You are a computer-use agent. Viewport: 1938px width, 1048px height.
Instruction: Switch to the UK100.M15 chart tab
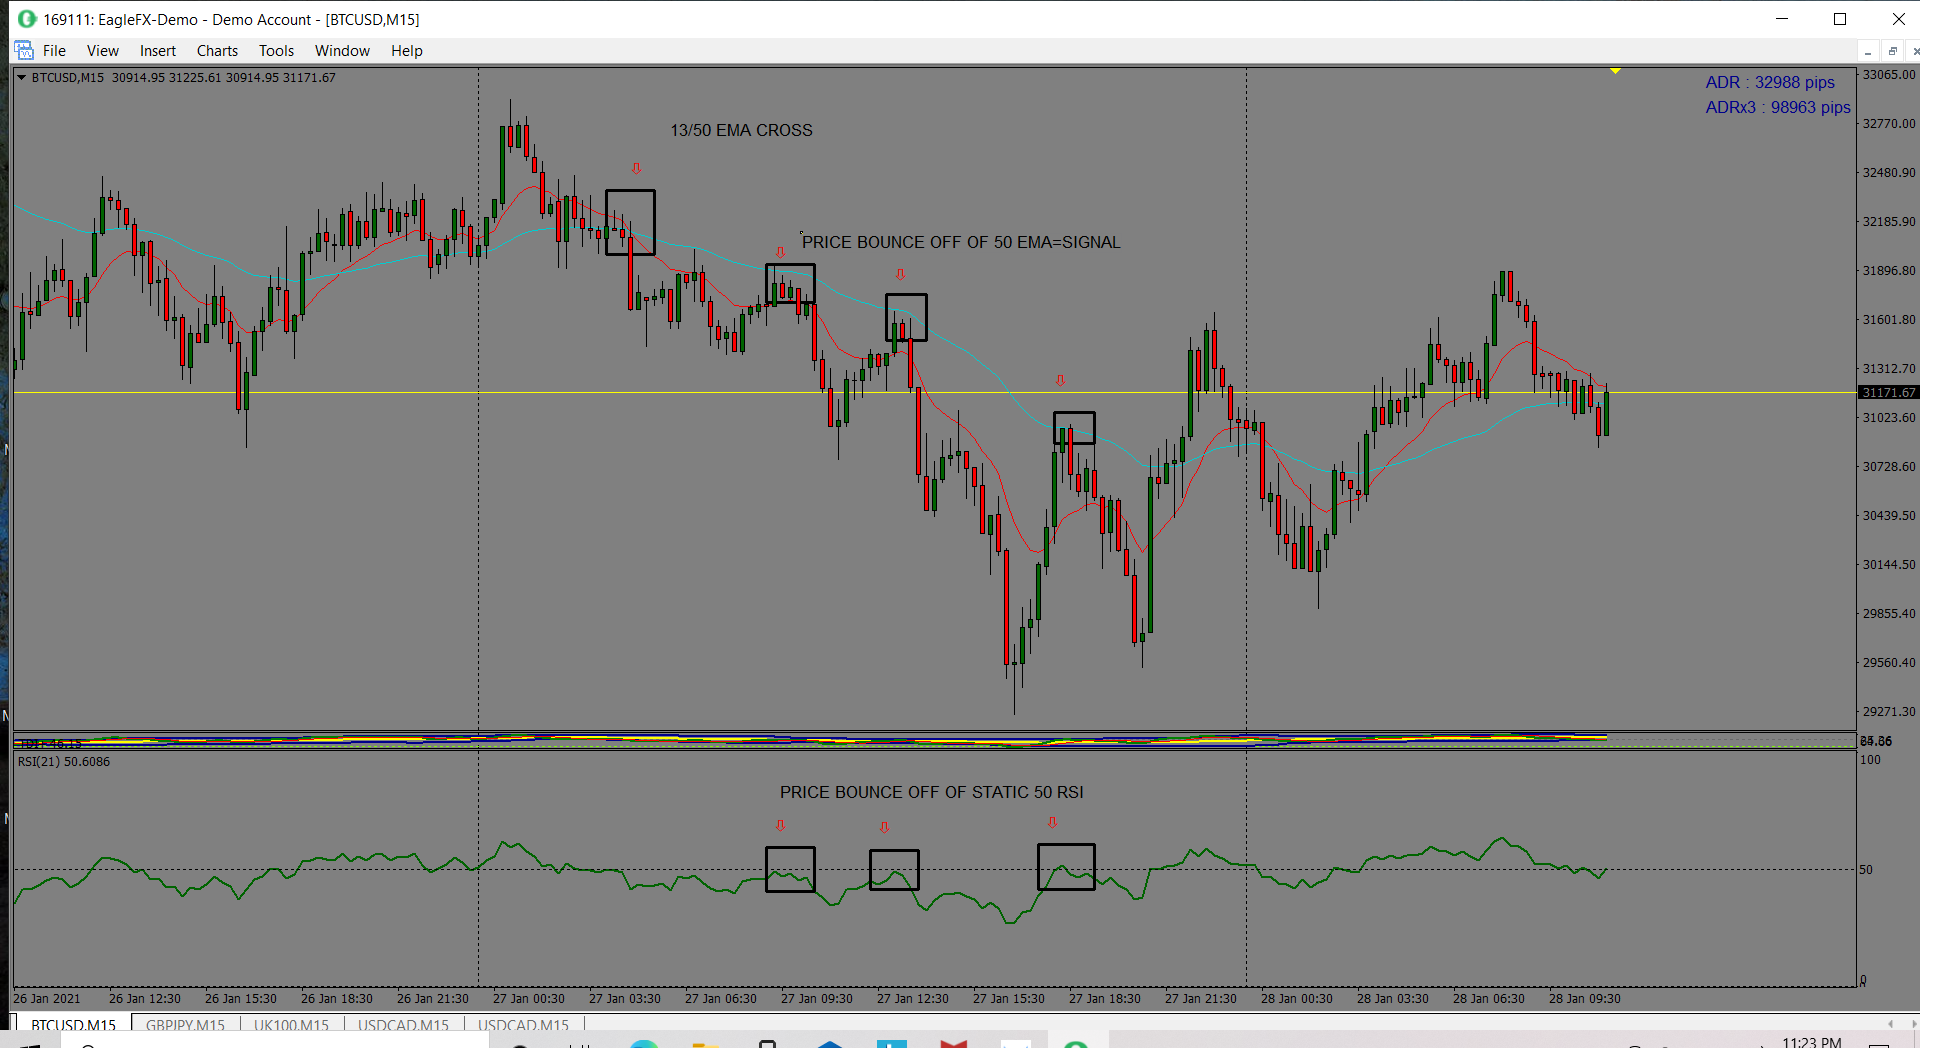(x=293, y=1025)
